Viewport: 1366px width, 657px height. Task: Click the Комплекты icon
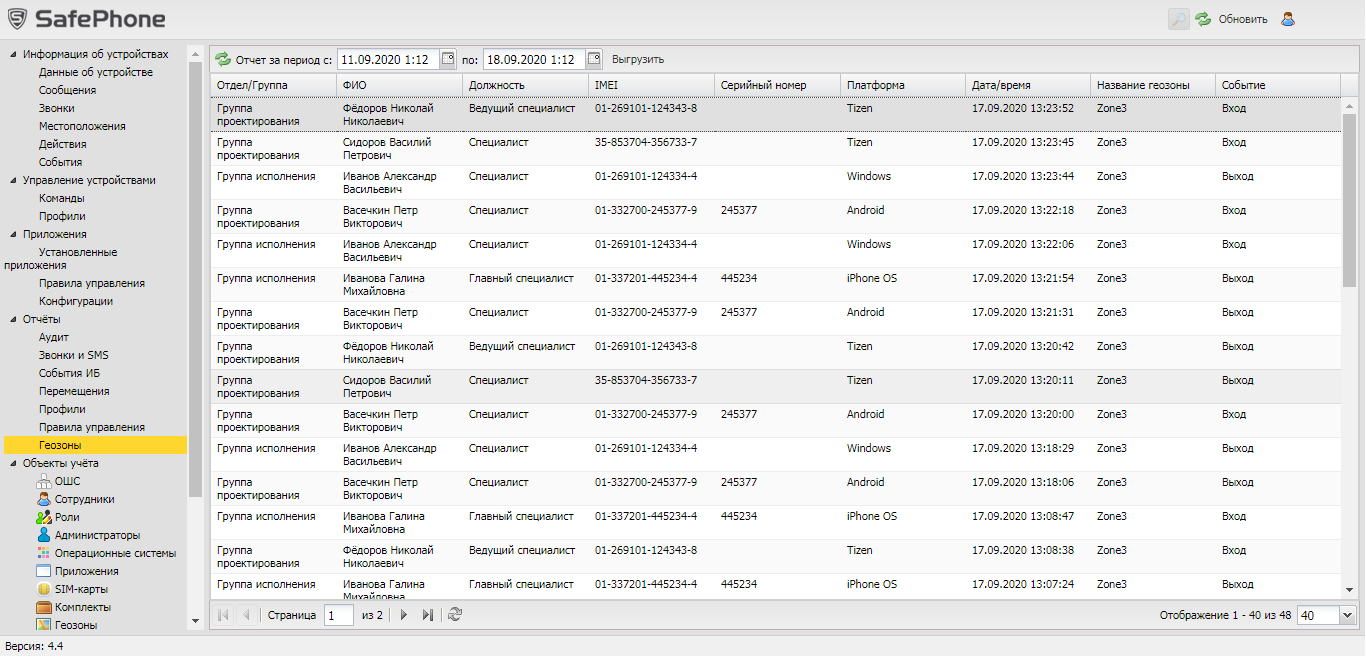[43, 607]
